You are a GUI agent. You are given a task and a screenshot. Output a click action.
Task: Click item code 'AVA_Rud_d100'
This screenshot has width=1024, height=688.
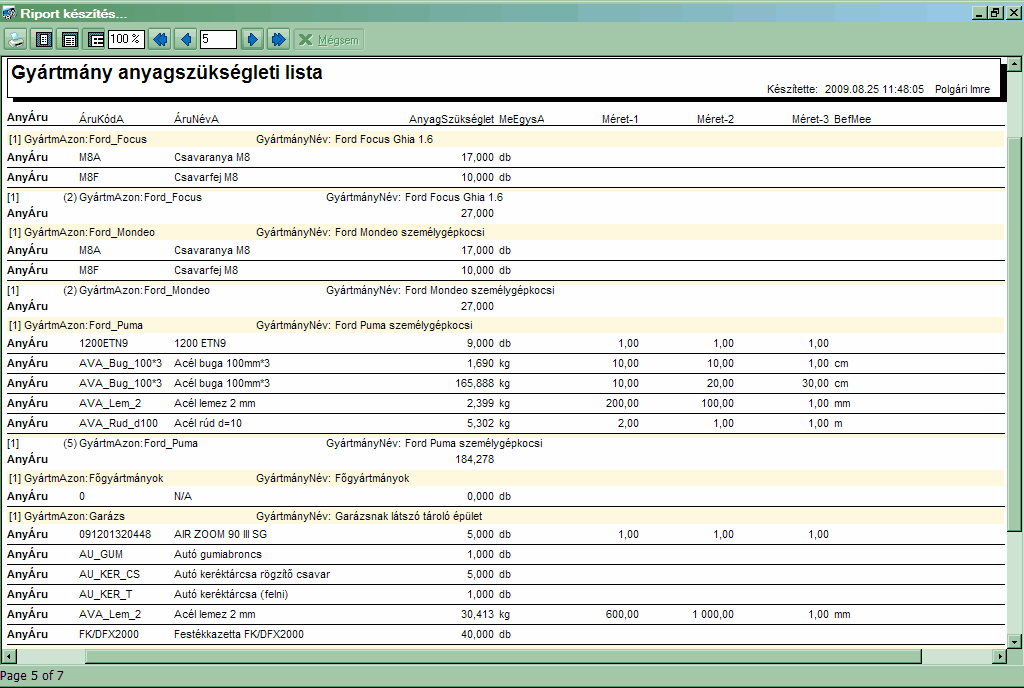point(118,423)
